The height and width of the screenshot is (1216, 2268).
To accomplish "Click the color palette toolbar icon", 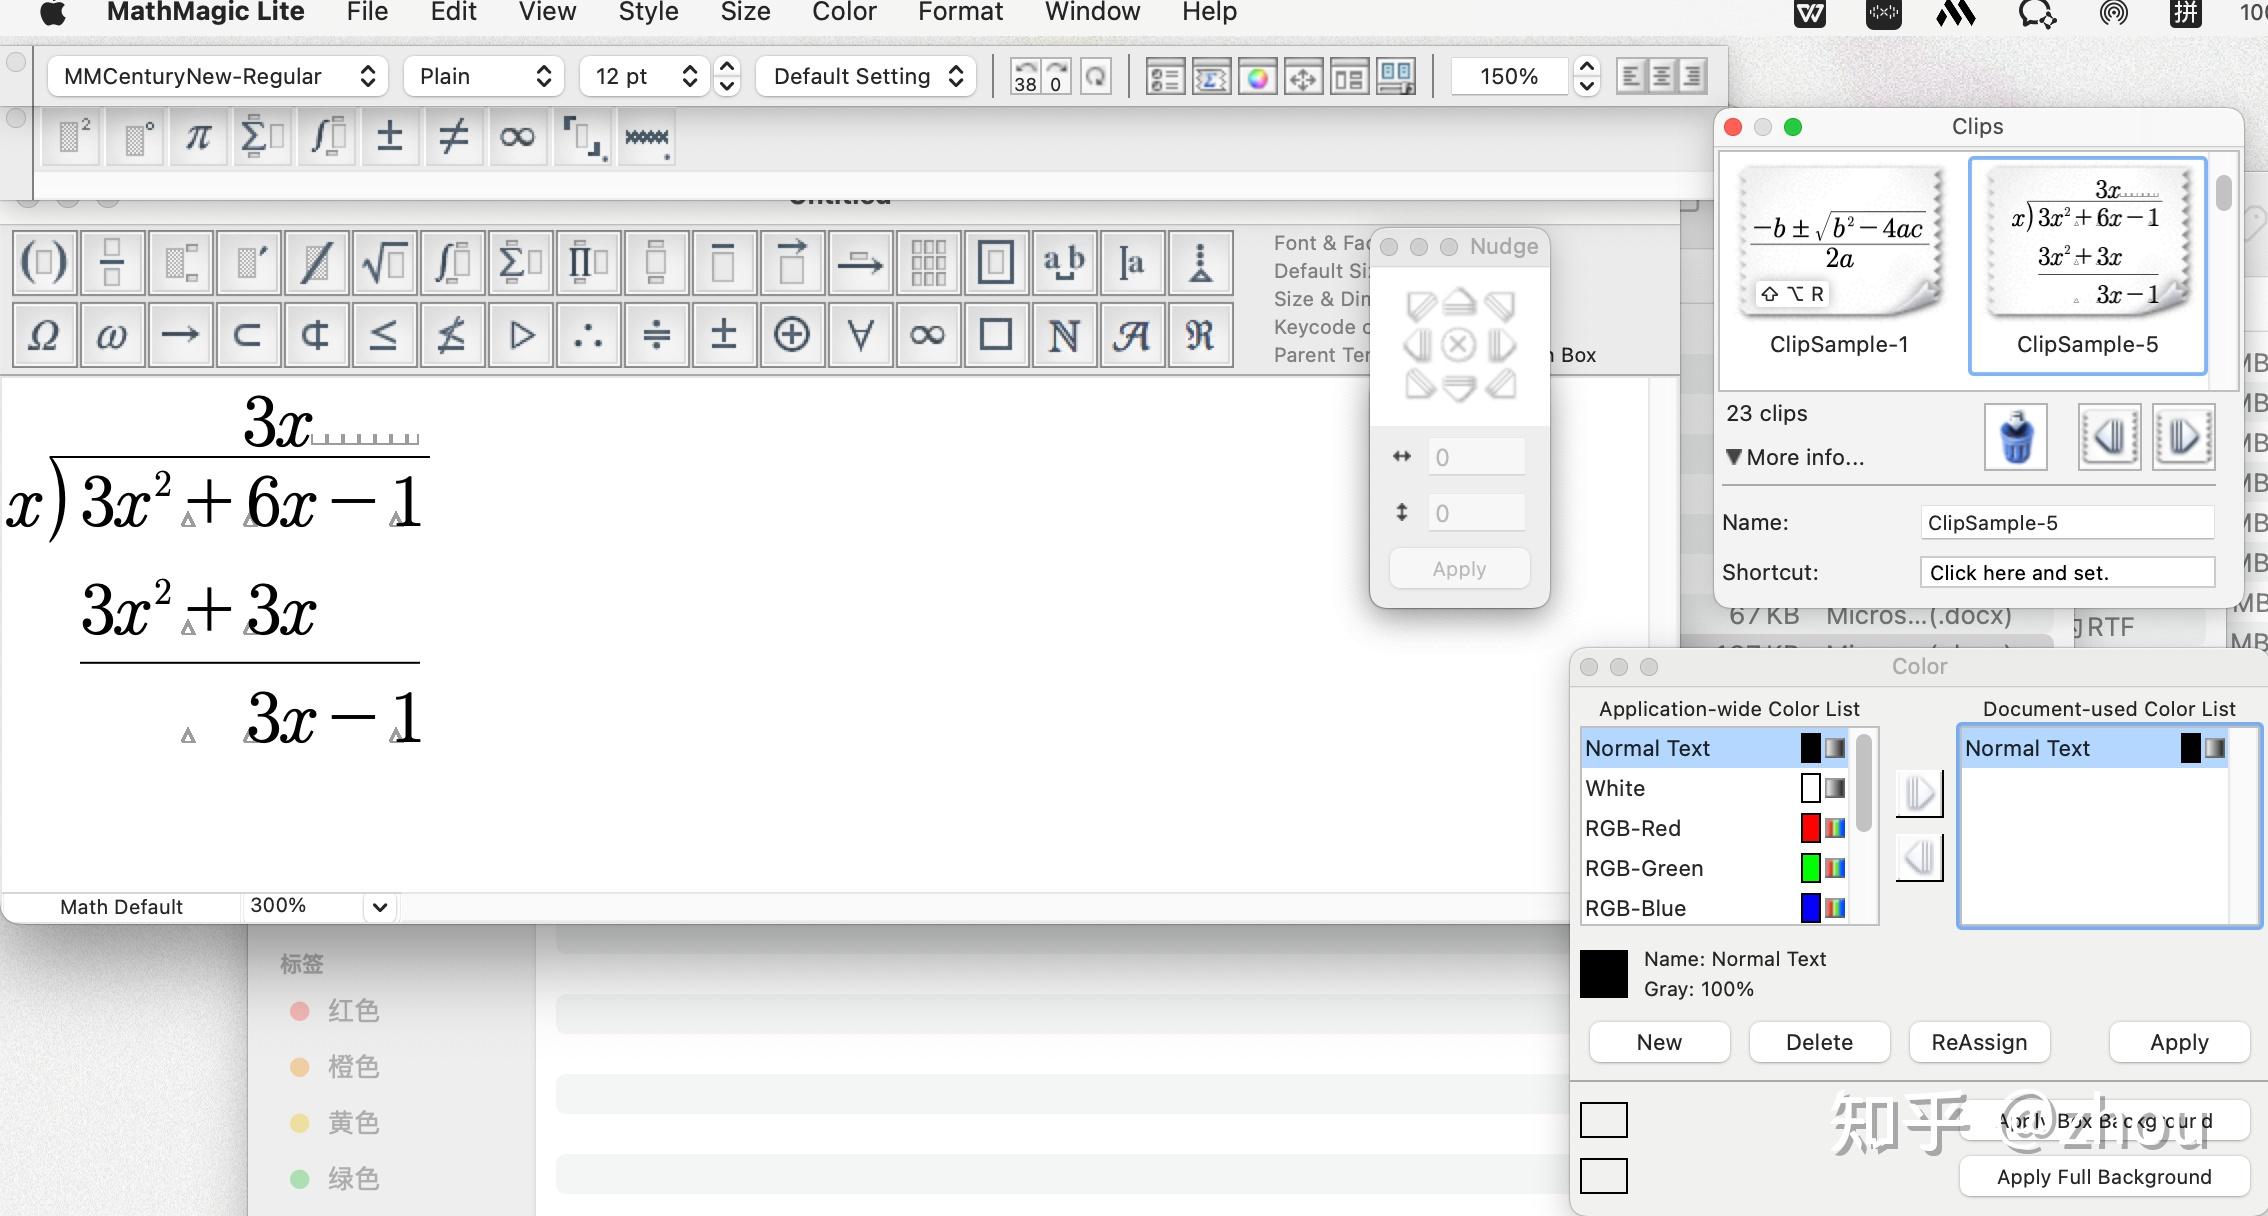I will pos(1258,77).
